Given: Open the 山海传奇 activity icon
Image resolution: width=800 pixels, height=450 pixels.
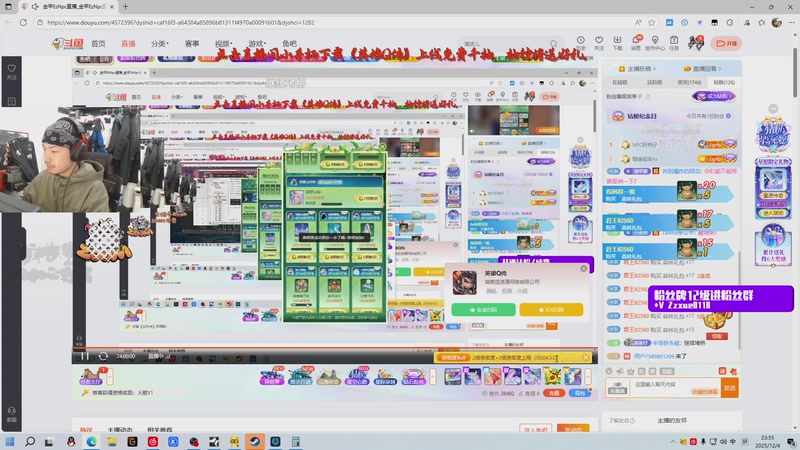Looking at the screenshot, I should [329, 377].
